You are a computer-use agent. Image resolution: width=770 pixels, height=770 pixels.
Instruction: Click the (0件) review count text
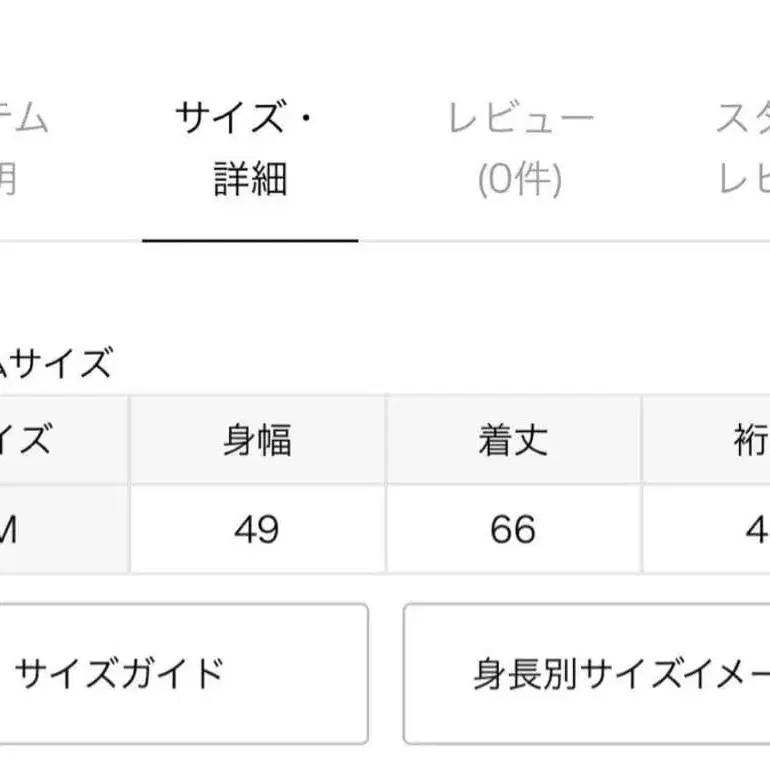520,180
